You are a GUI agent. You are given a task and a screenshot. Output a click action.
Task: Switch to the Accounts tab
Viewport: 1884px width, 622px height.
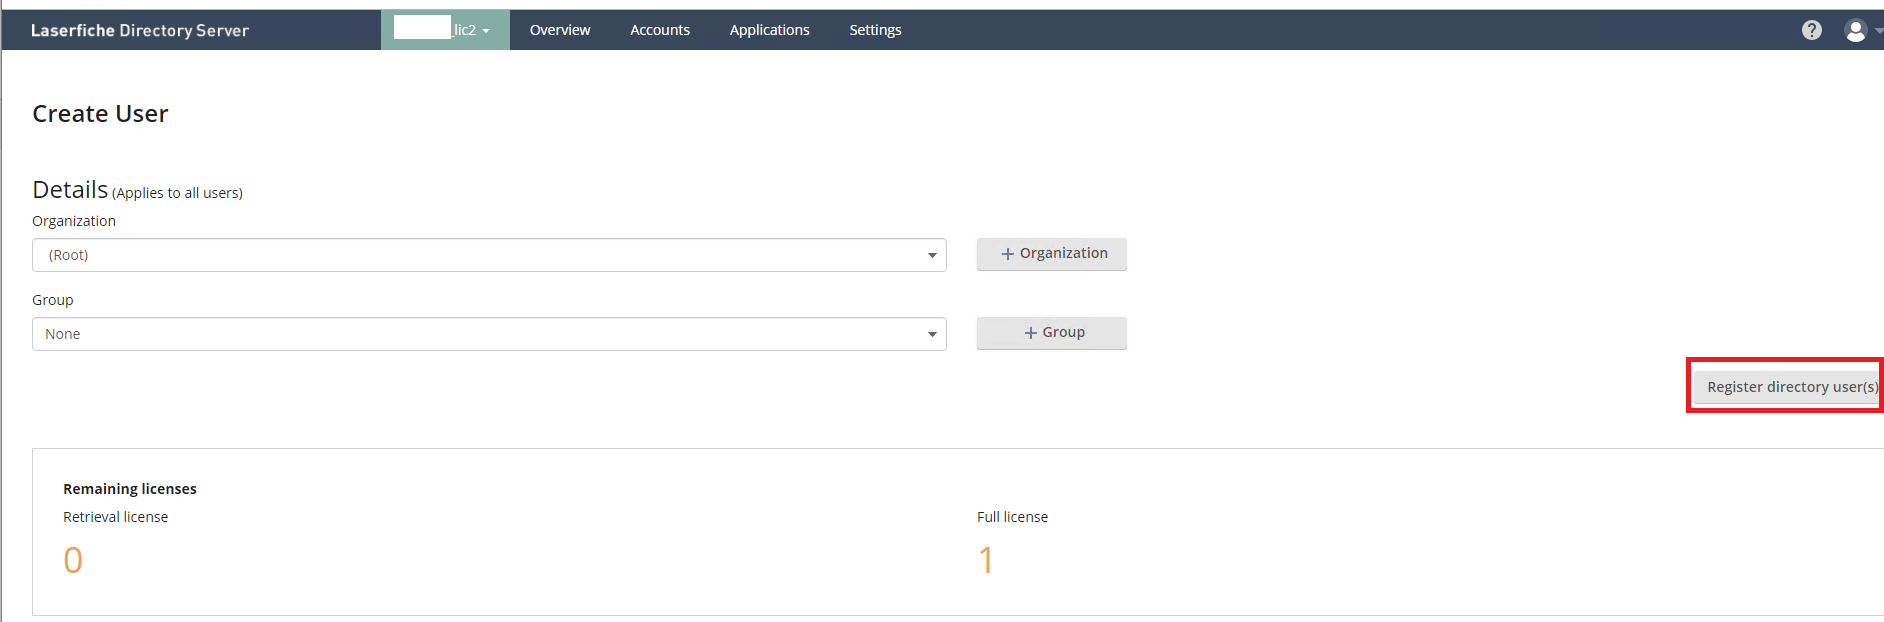[660, 30]
